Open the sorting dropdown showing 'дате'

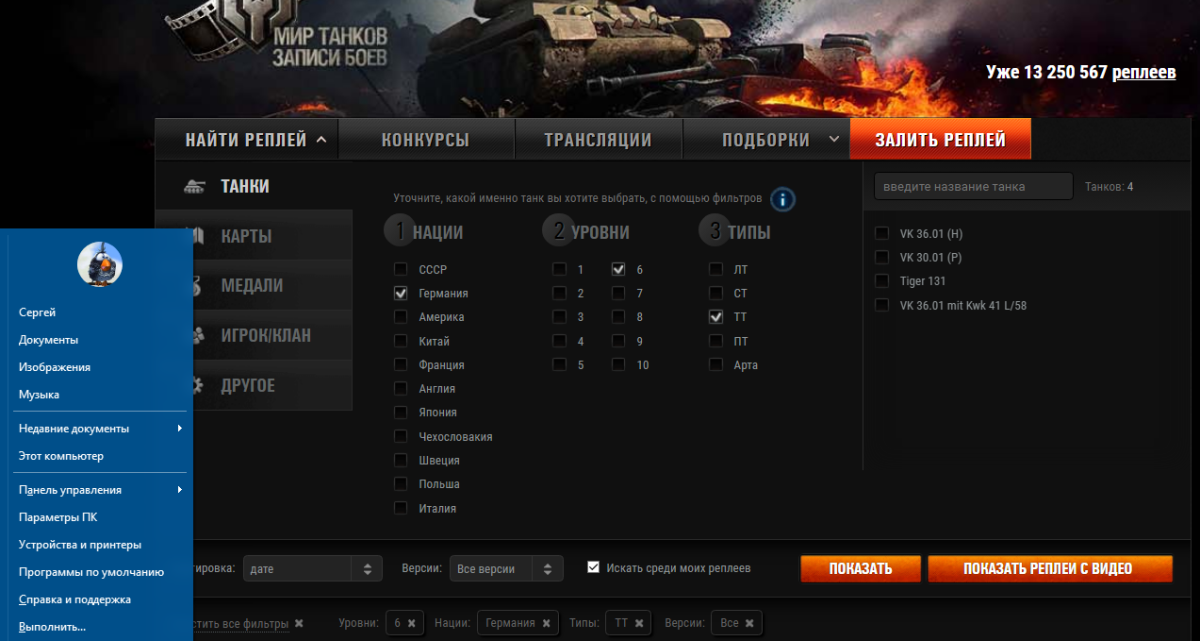click(313, 568)
